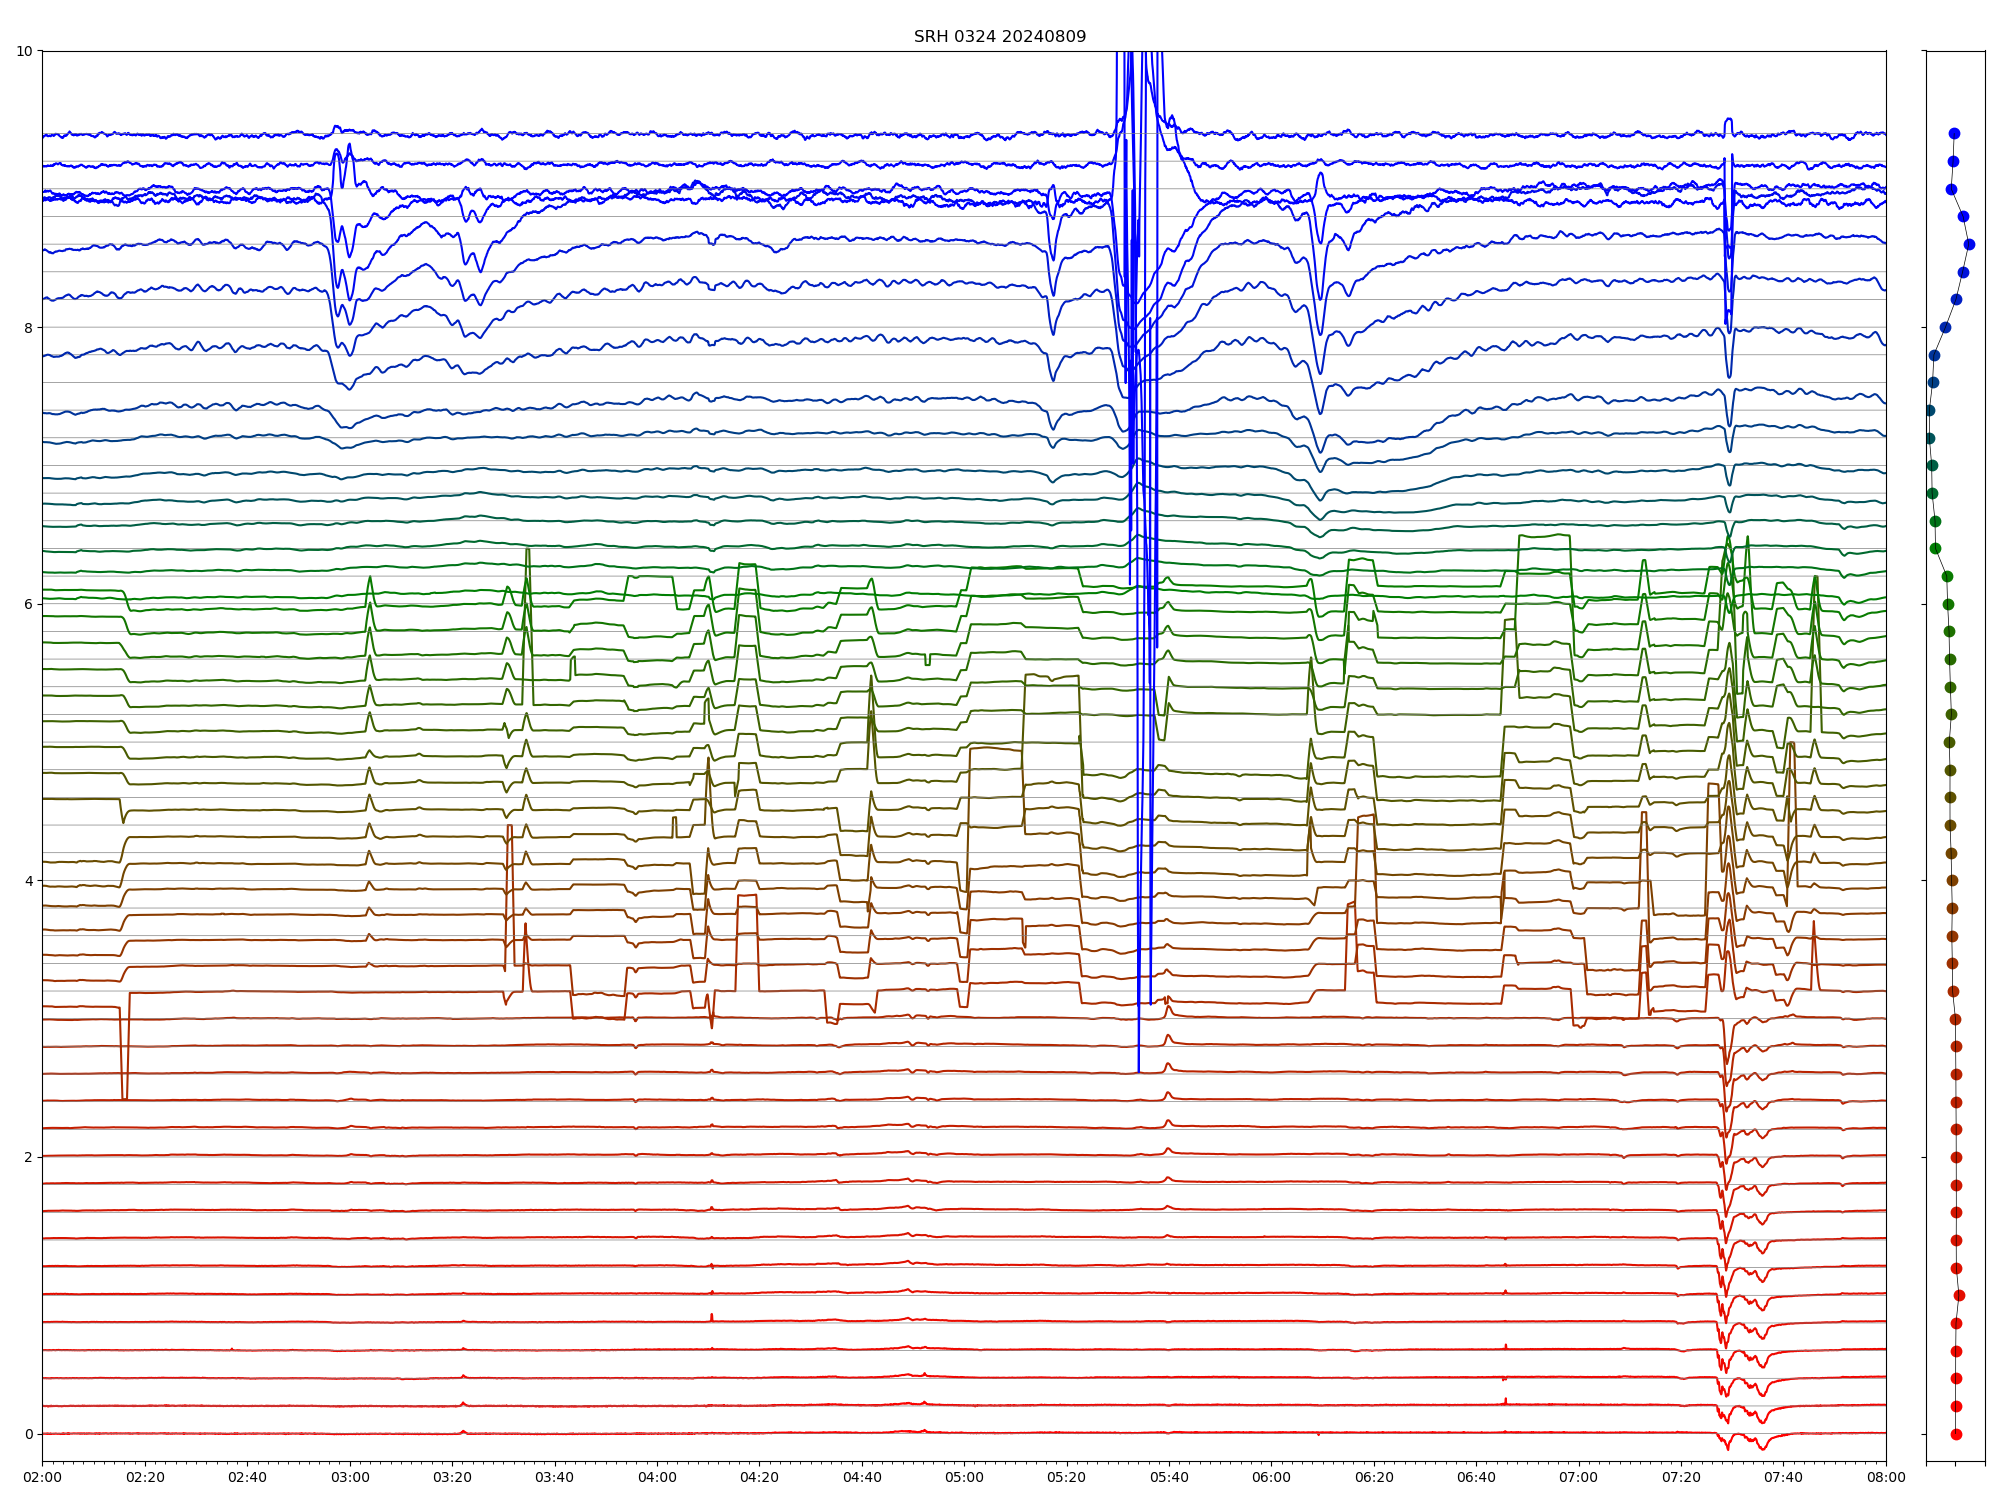Click the 03:00 tick label on time axis
Image resolution: width=2000 pixels, height=1500 pixels.
coord(350,1477)
